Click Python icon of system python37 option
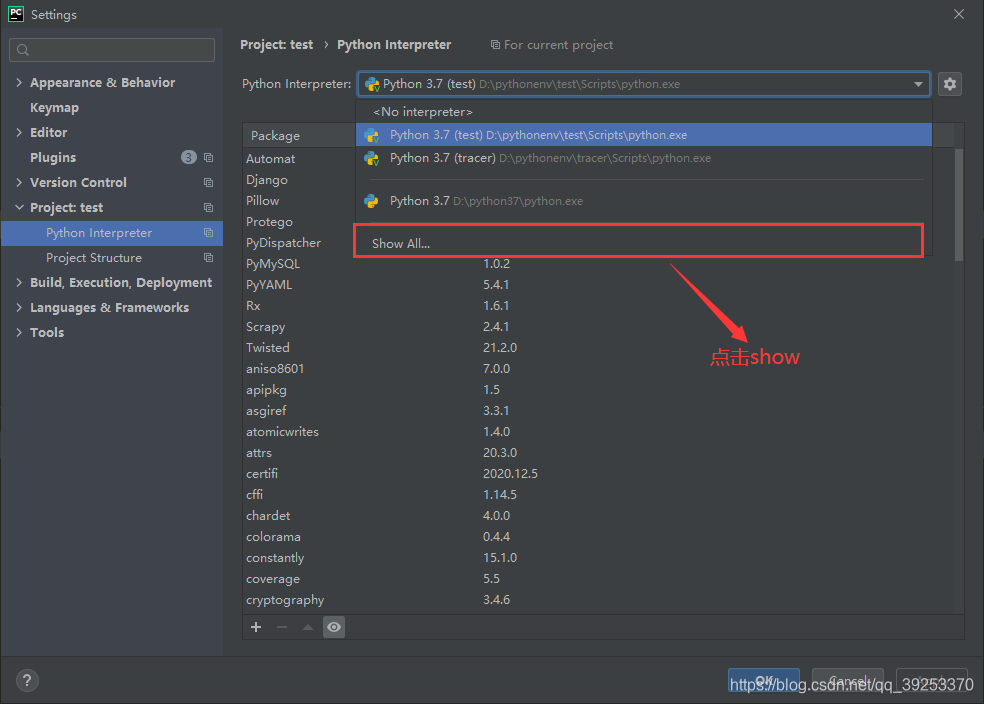The height and width of the screenshot is (704, 984). click(372, 201)
